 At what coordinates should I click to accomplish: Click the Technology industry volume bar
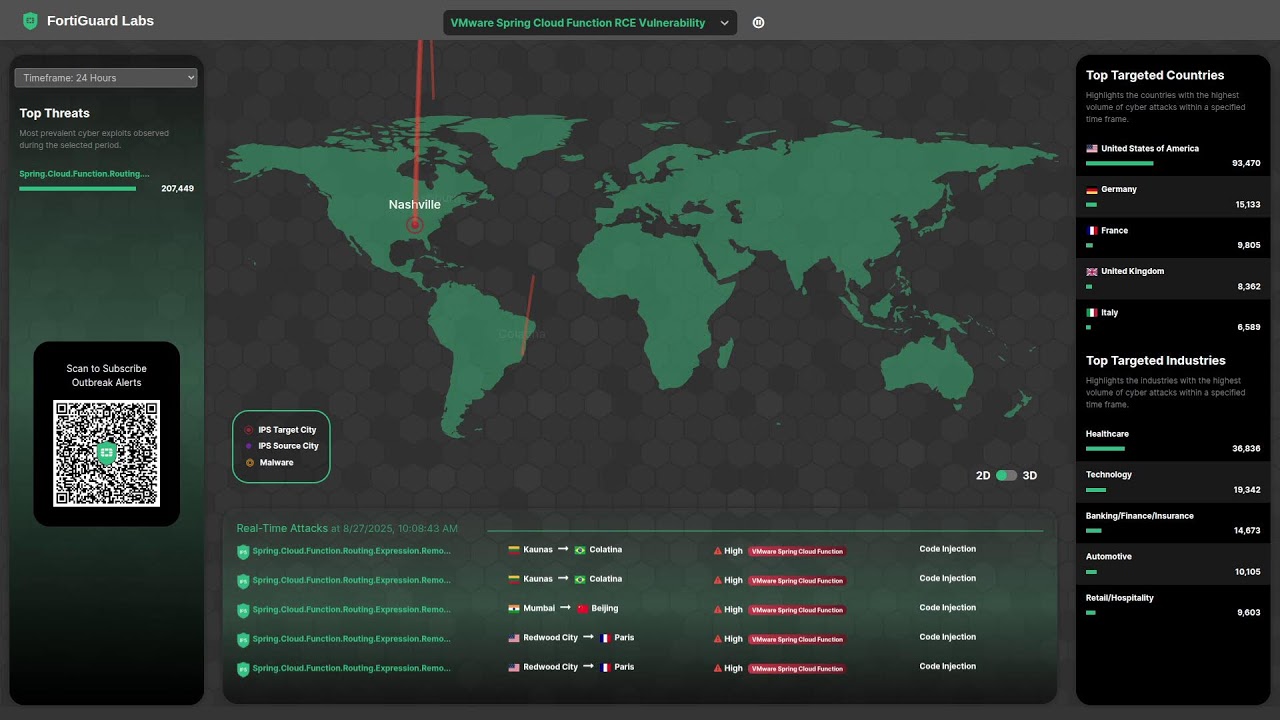(1096, 490)
